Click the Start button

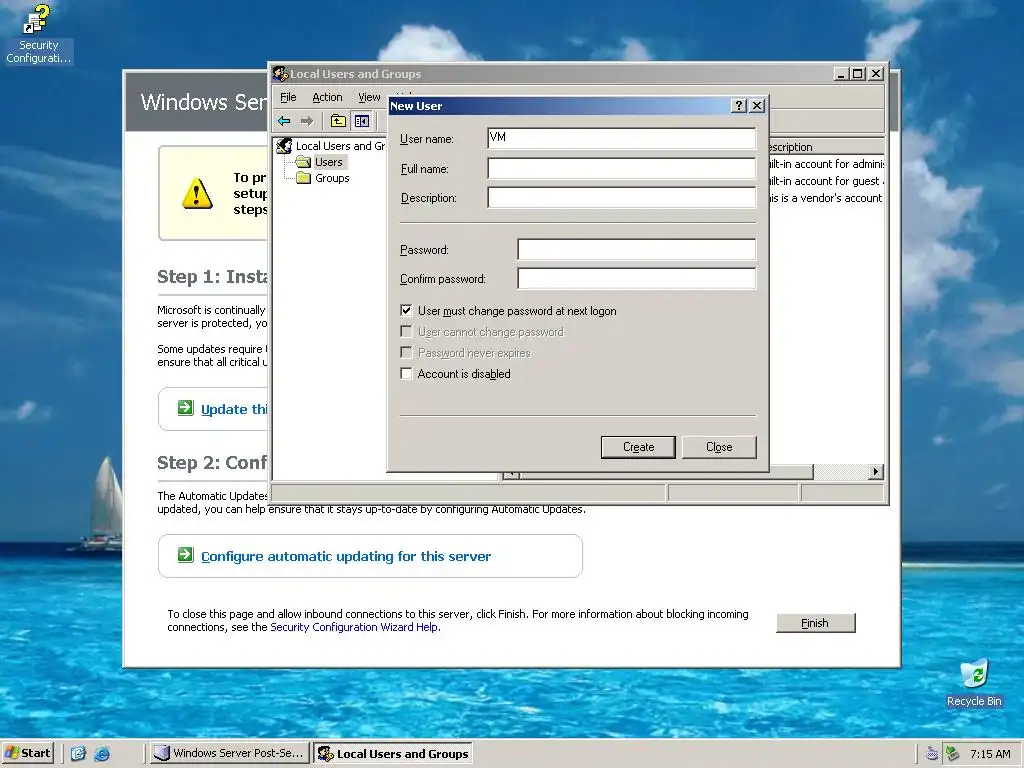(x=27, y=753)
